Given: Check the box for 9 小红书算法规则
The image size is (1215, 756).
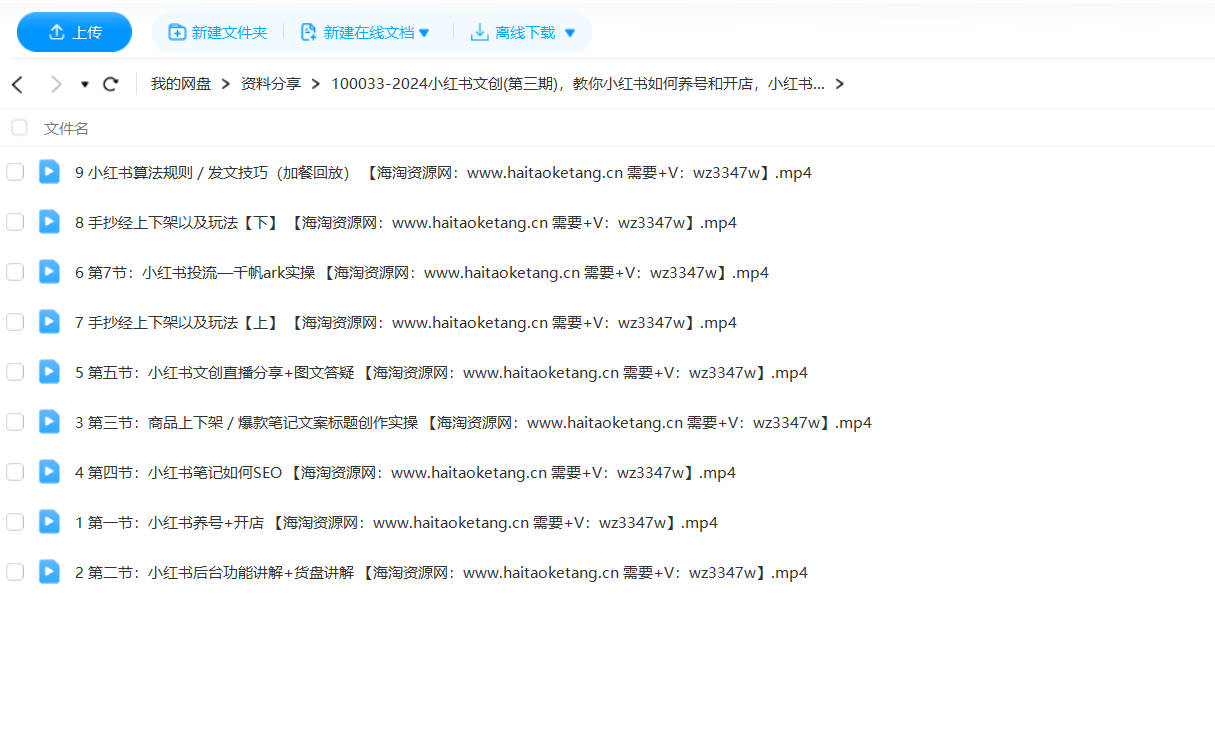Looking at the screenshot, I should (x=15, y=172).
